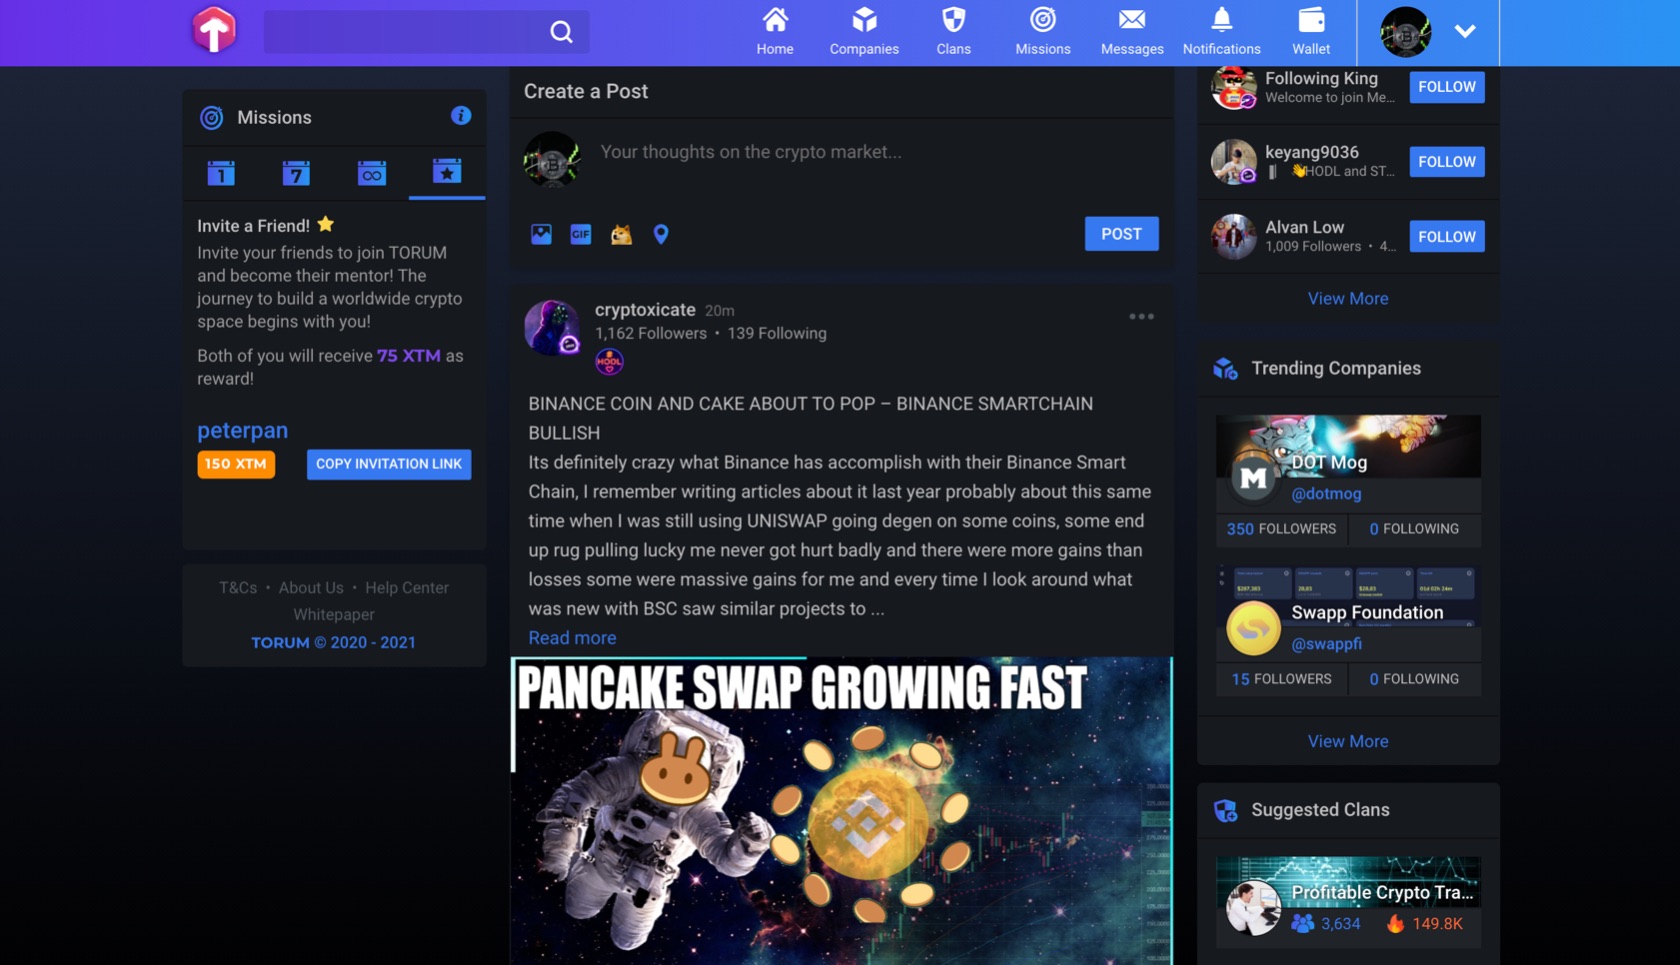Click 15 FOLLOWERS of Swapp Foundation

pyautogui.click(x=1281, y=679)
